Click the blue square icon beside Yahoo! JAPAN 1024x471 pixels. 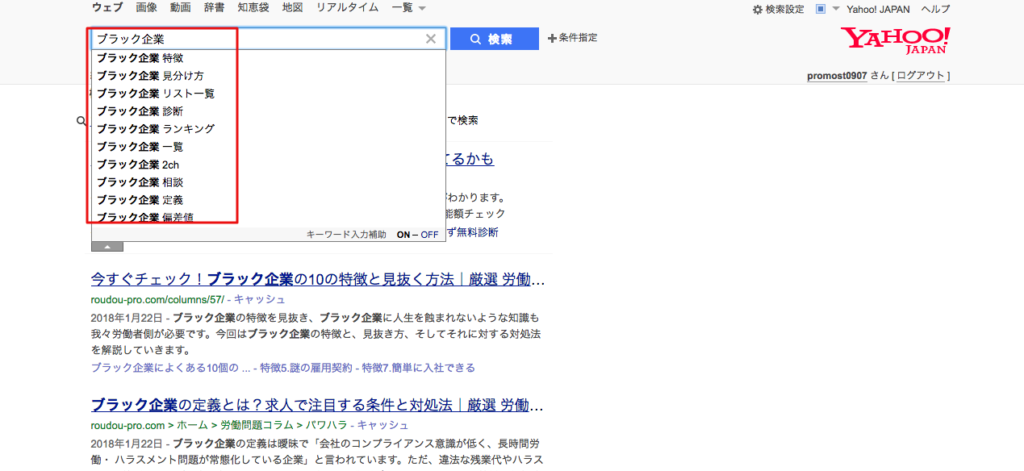821,9
